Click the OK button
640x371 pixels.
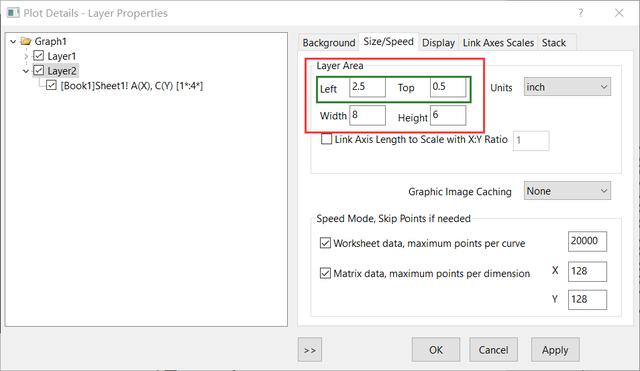436,350
